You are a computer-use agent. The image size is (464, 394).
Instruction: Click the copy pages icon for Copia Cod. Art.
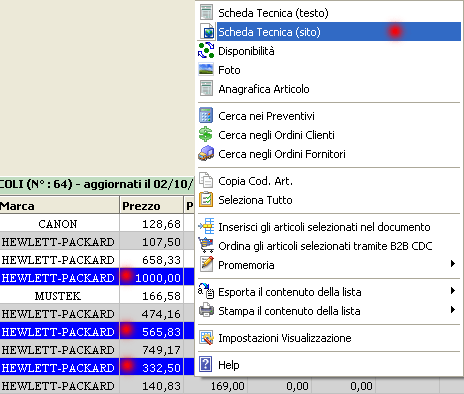[x=206, y=180]
